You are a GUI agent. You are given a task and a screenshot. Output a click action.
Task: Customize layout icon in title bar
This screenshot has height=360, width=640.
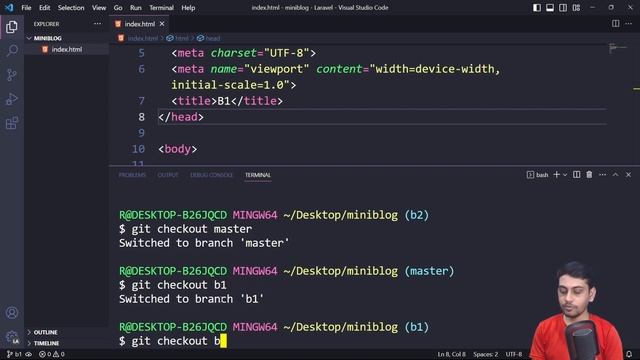click(576, 8)
